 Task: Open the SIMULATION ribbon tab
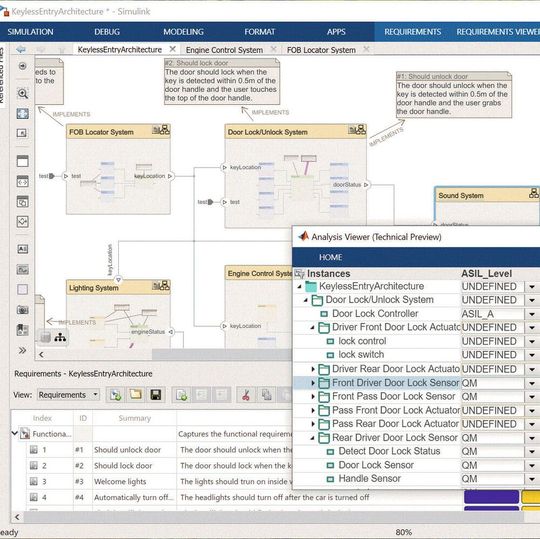(30, 32)
